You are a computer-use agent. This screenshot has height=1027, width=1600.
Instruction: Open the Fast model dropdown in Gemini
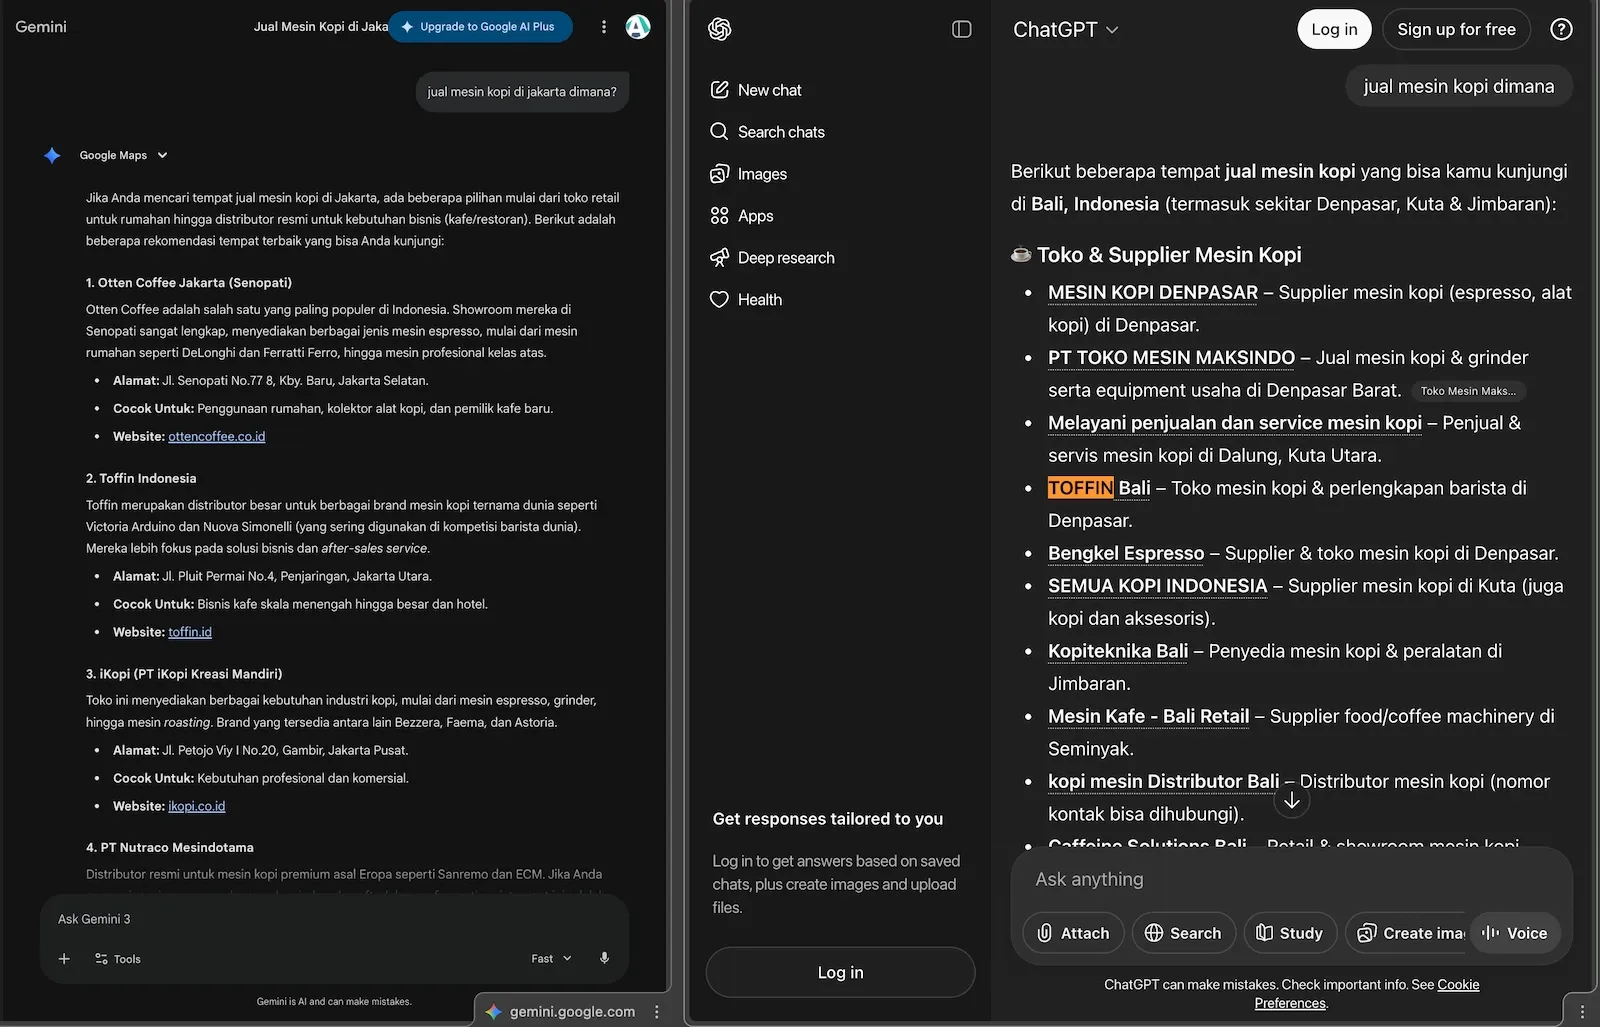tap(550, 958)
